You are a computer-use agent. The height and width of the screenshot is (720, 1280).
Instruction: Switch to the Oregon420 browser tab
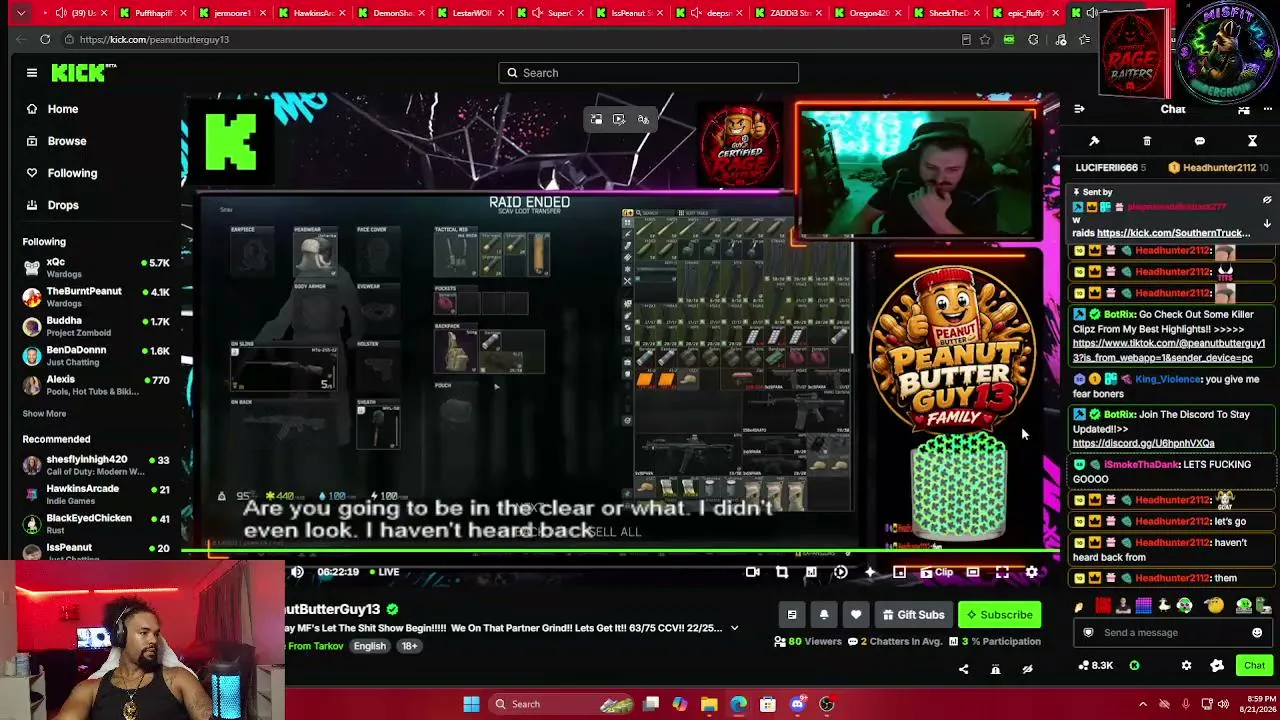pyautogui.click(x=867, y=13)
